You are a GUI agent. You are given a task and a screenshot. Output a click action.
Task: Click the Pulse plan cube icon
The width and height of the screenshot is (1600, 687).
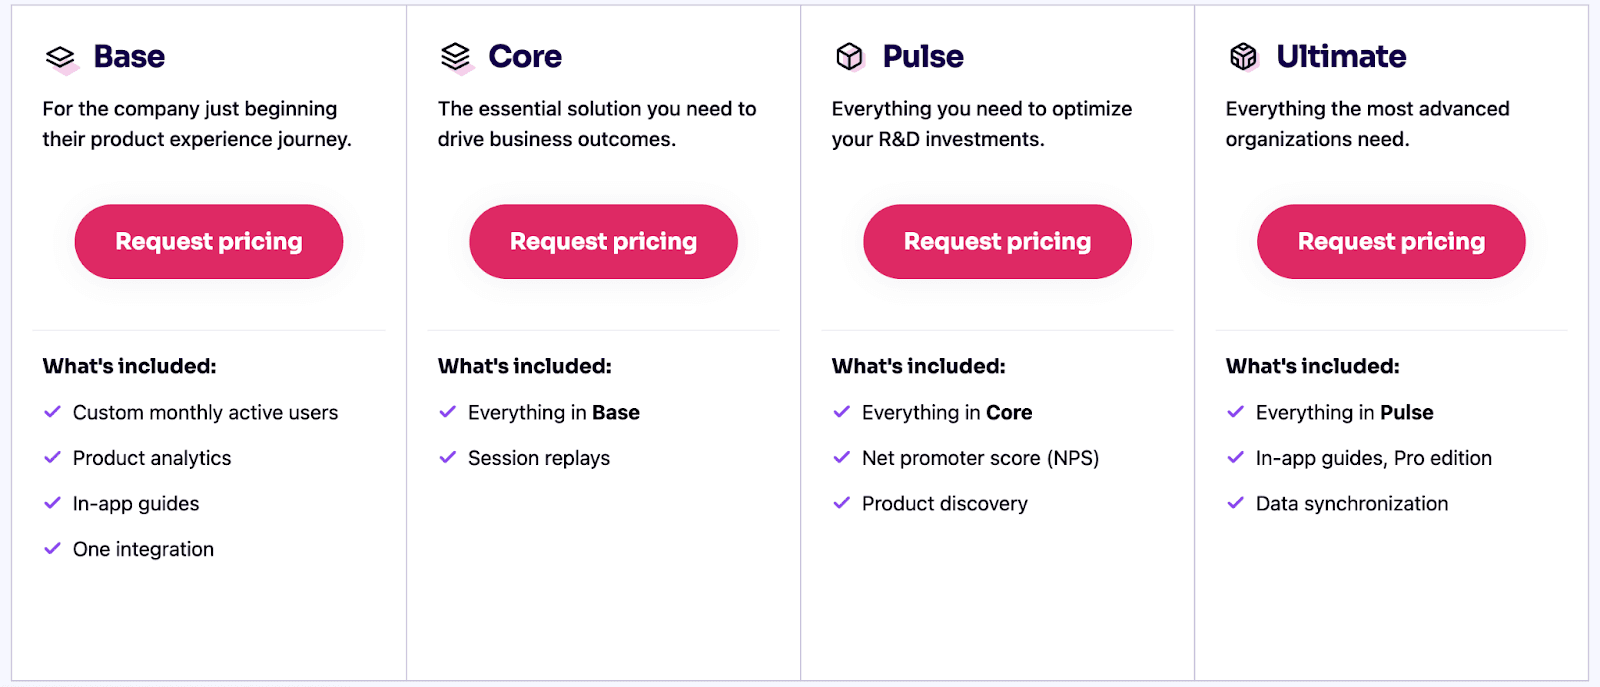[850, 57]
